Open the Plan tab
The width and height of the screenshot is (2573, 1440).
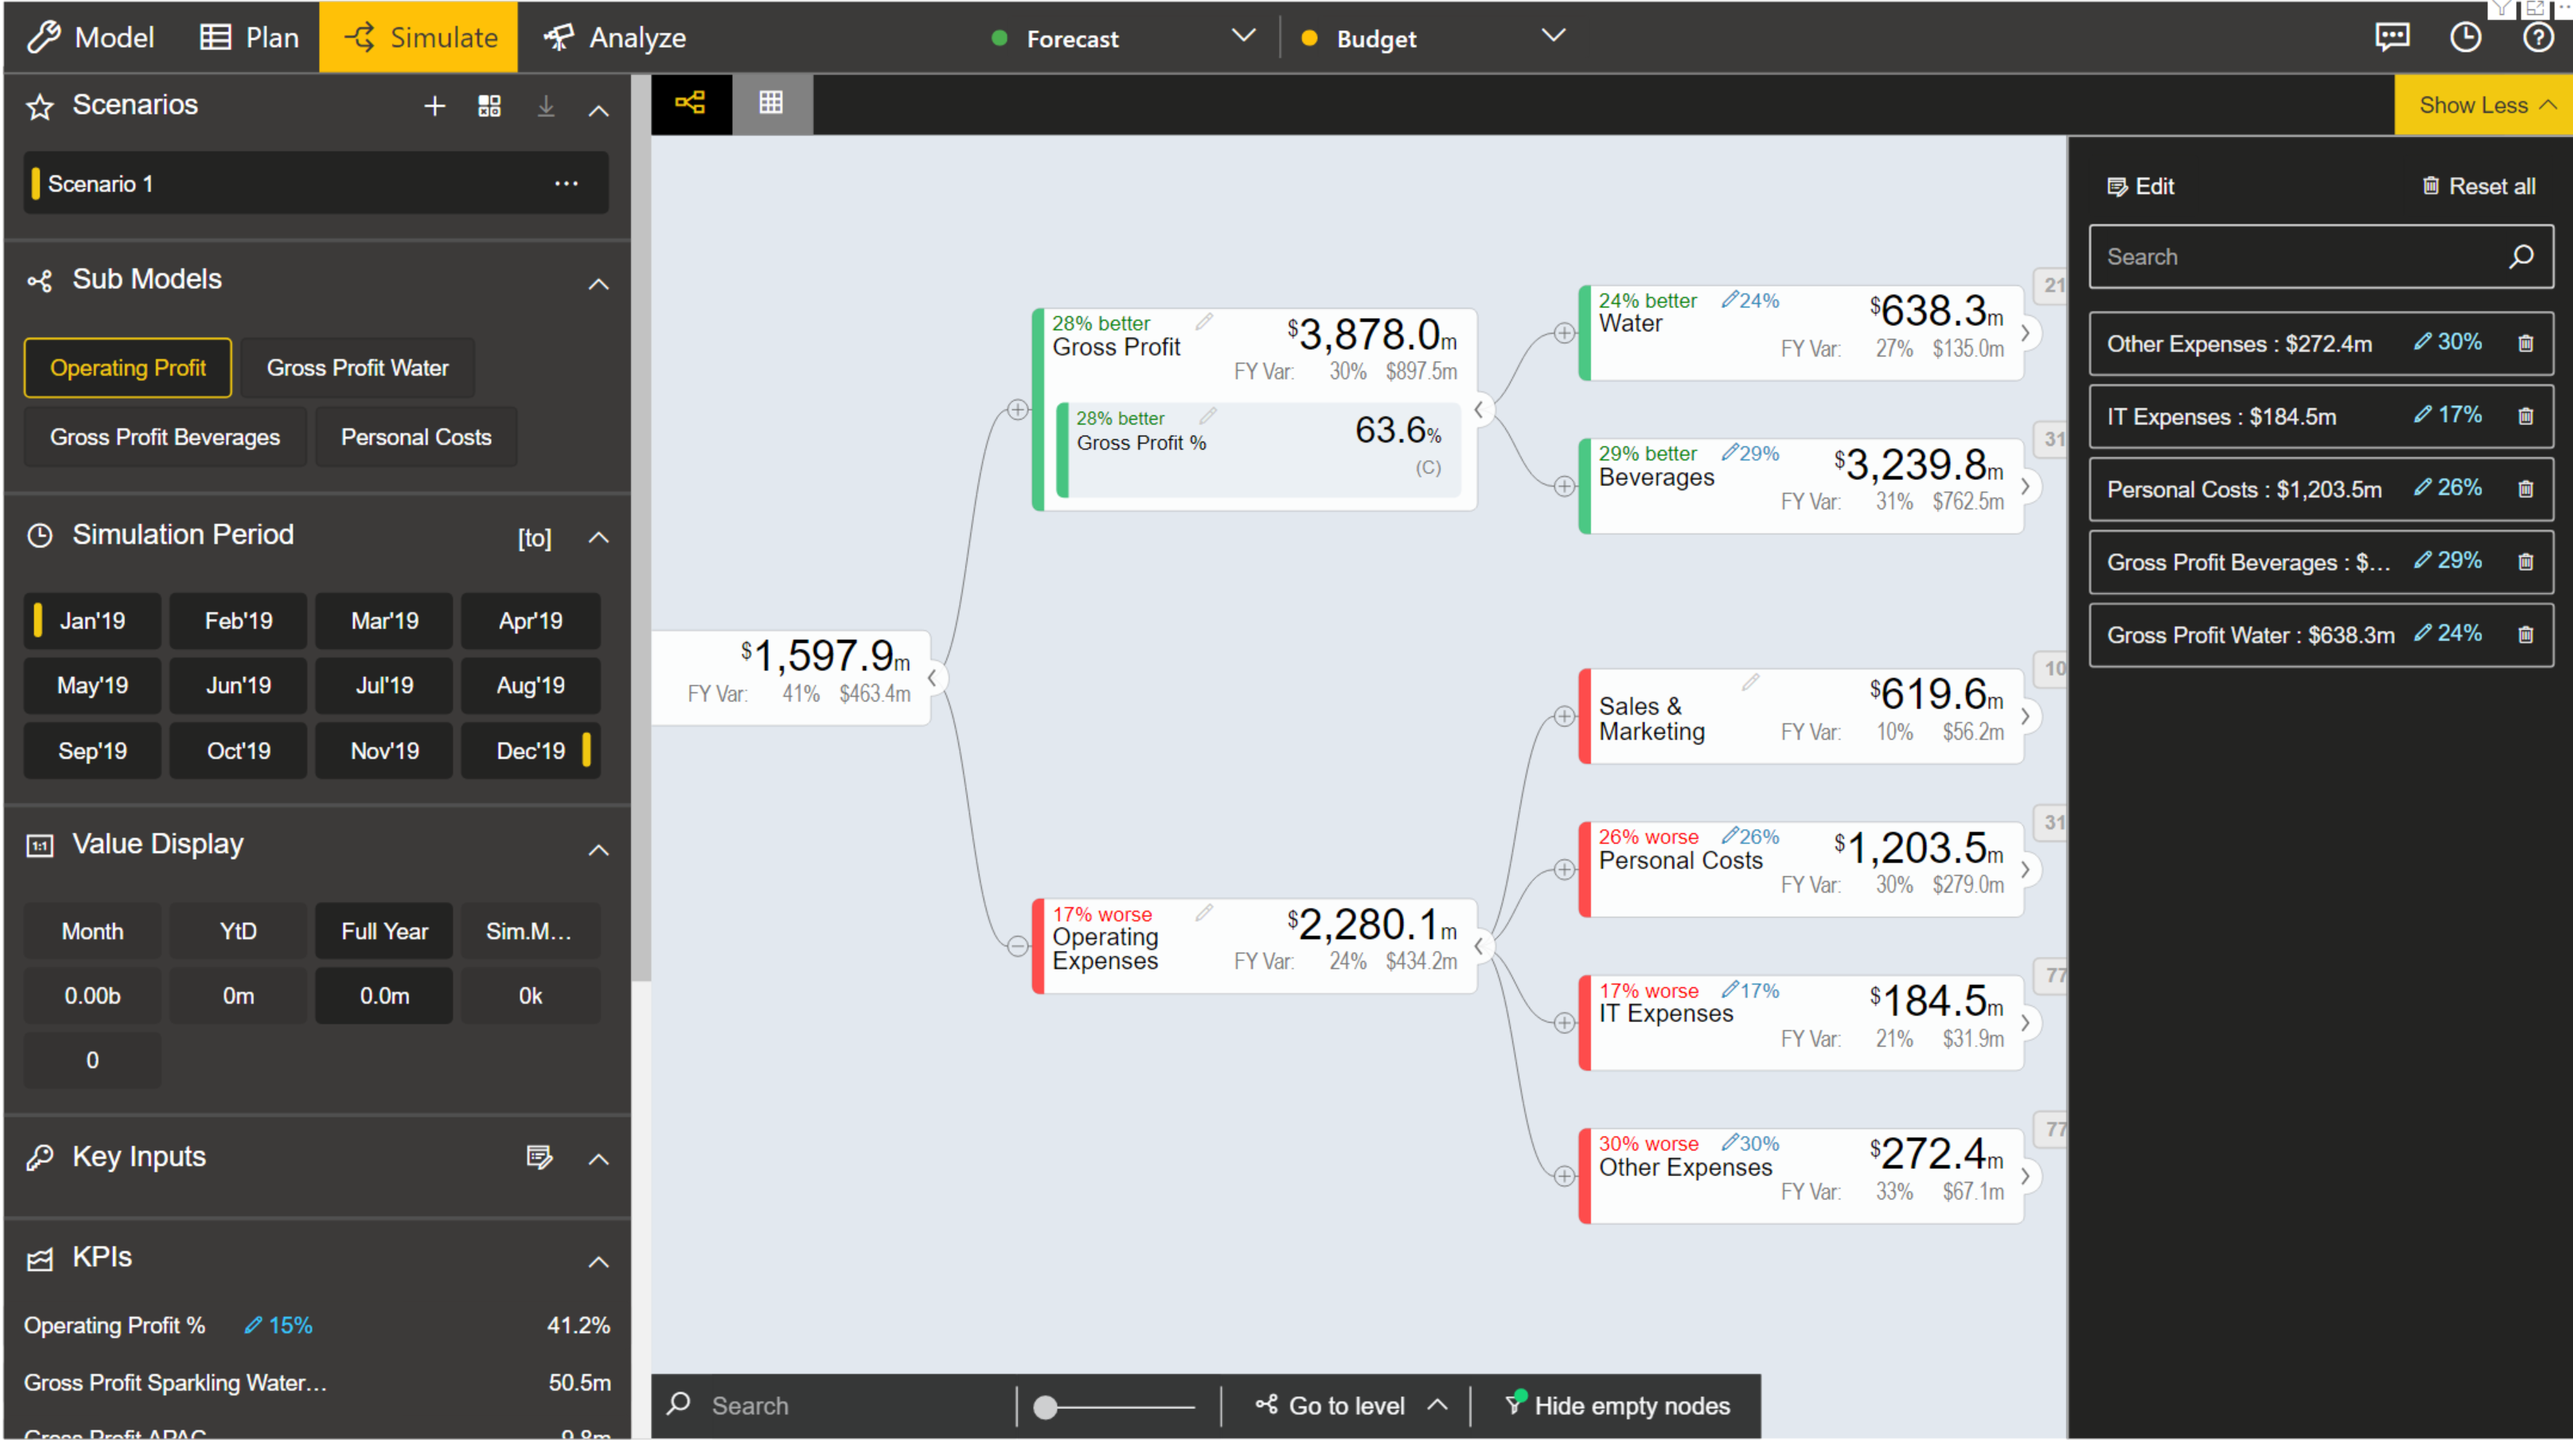tap(250, 38)
